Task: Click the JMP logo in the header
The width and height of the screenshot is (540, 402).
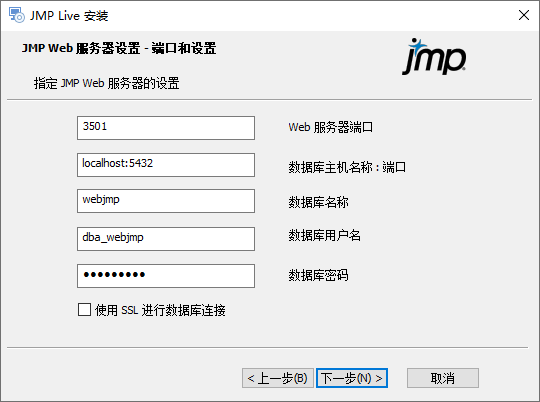Action: pos(434,56)
